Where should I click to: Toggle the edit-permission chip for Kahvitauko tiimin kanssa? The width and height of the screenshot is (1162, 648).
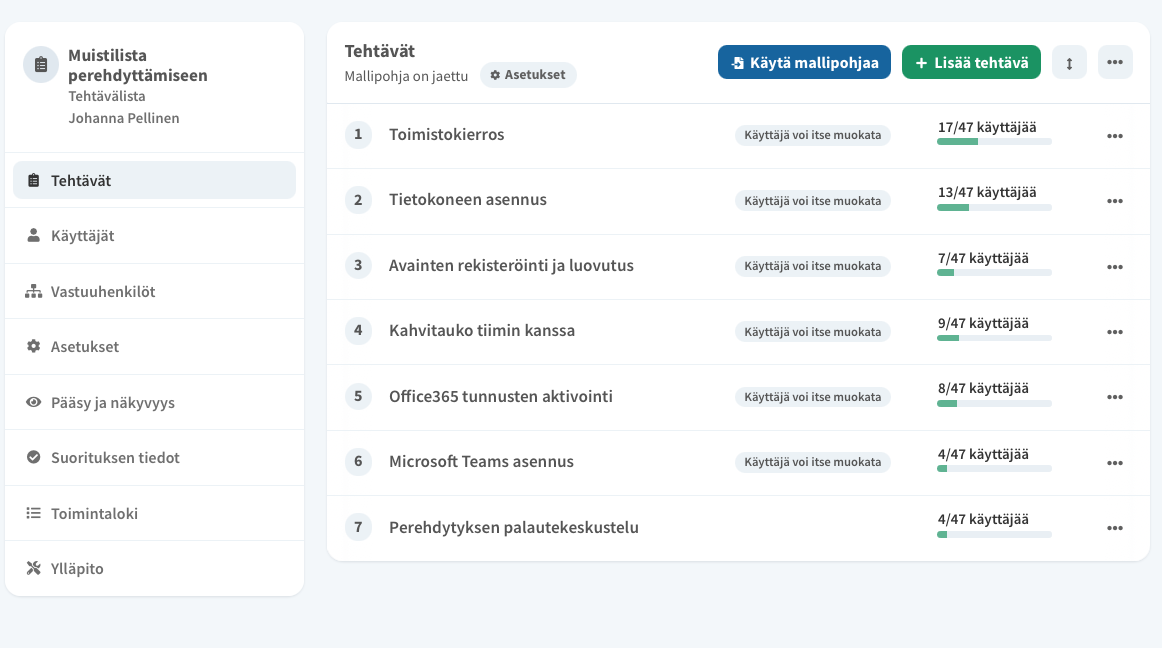tap(812, 331)
